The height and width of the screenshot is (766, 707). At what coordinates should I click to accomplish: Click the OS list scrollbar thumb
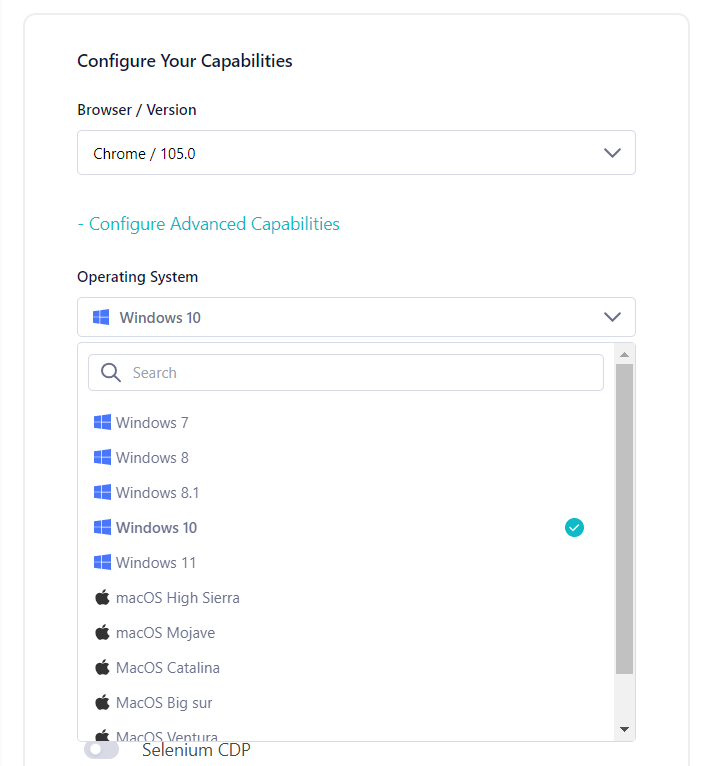click(624, 518)
